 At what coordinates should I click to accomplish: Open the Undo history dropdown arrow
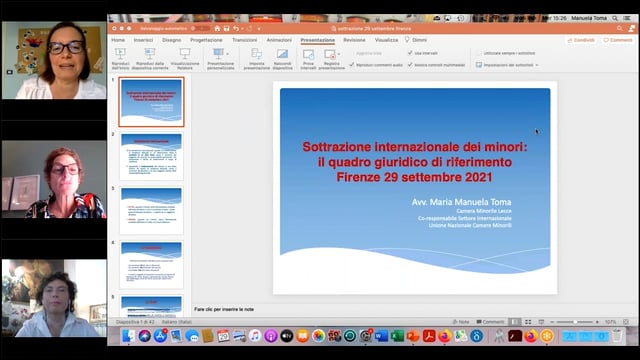[x=242, y=29]
